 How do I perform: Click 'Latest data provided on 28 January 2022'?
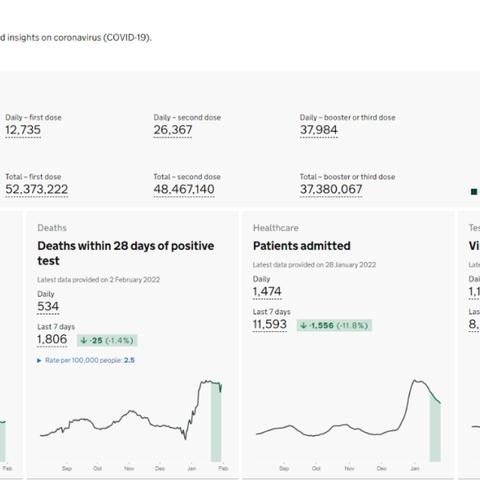(314, 265)
